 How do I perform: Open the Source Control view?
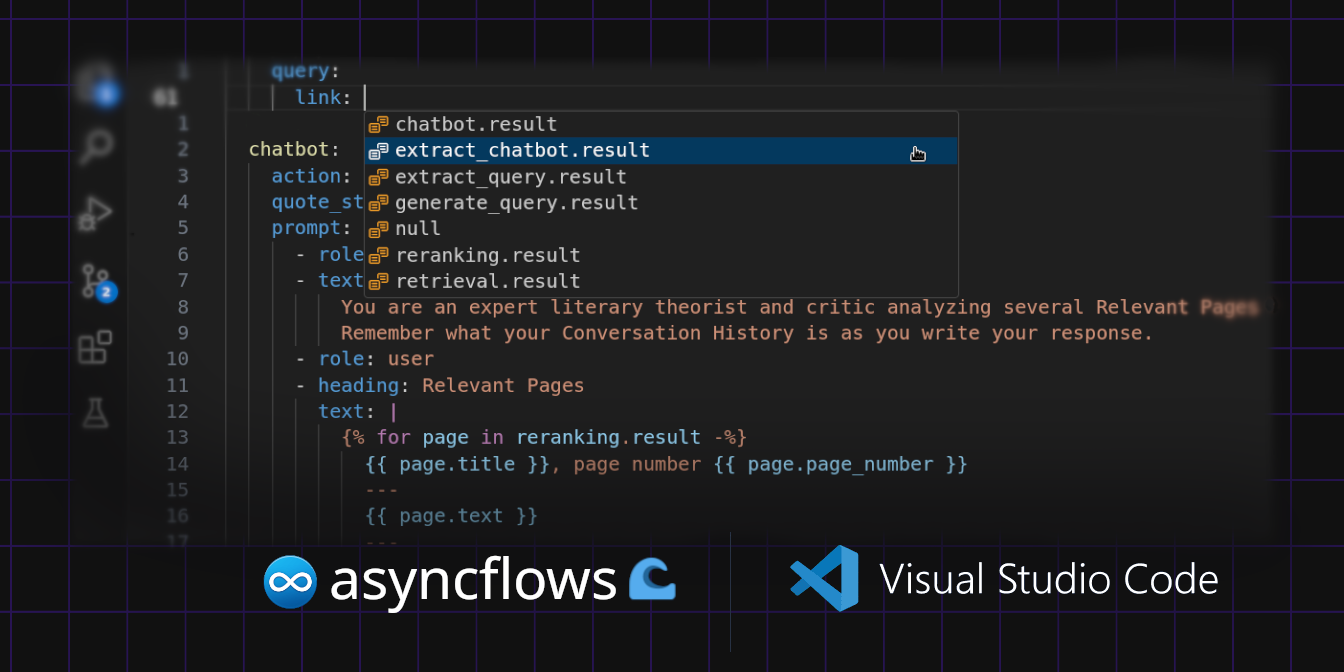pyautogui.click(x=98, y=281)
